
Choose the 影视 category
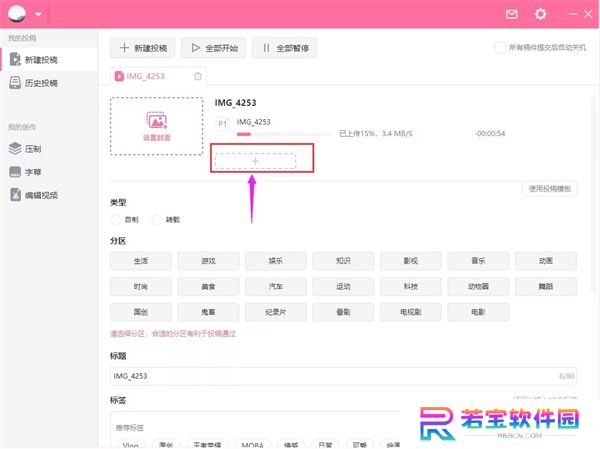411,261
